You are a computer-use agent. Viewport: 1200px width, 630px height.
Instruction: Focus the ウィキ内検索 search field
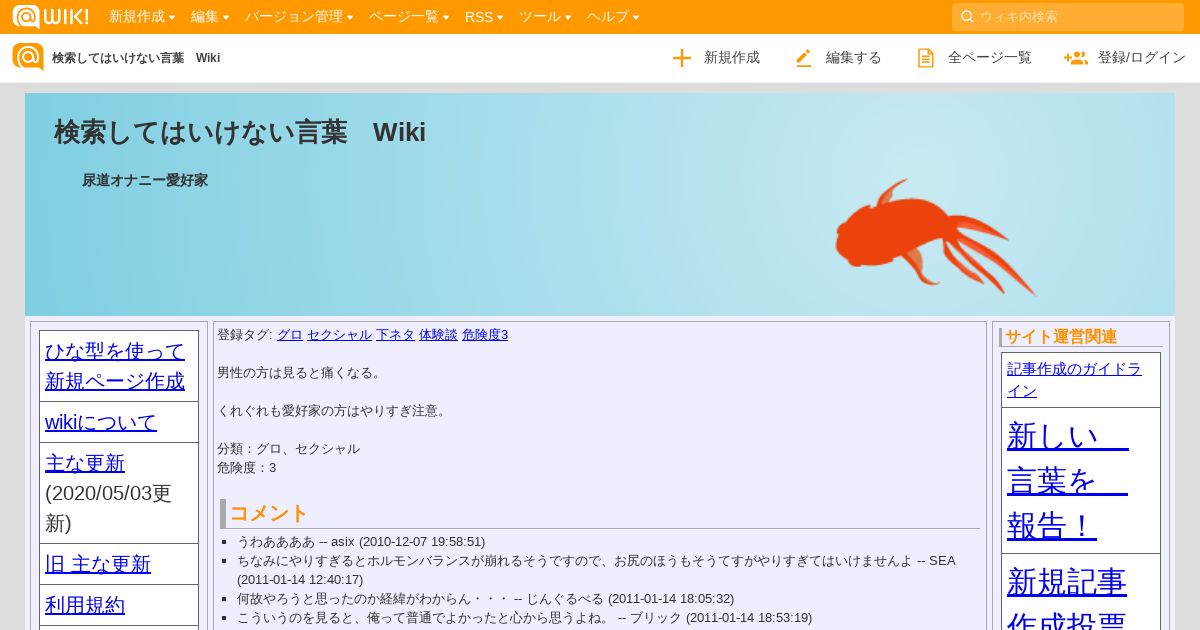[1068, 17]
